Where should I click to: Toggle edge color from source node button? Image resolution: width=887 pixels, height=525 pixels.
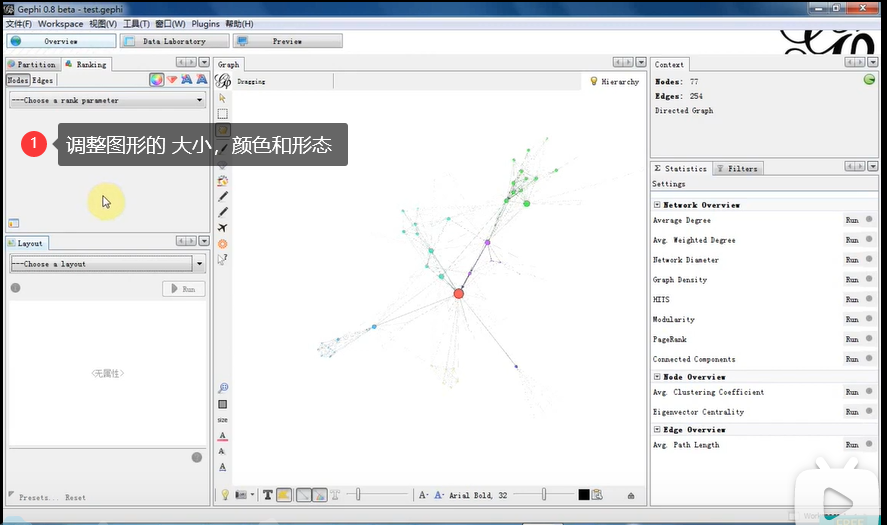point(319,495)
